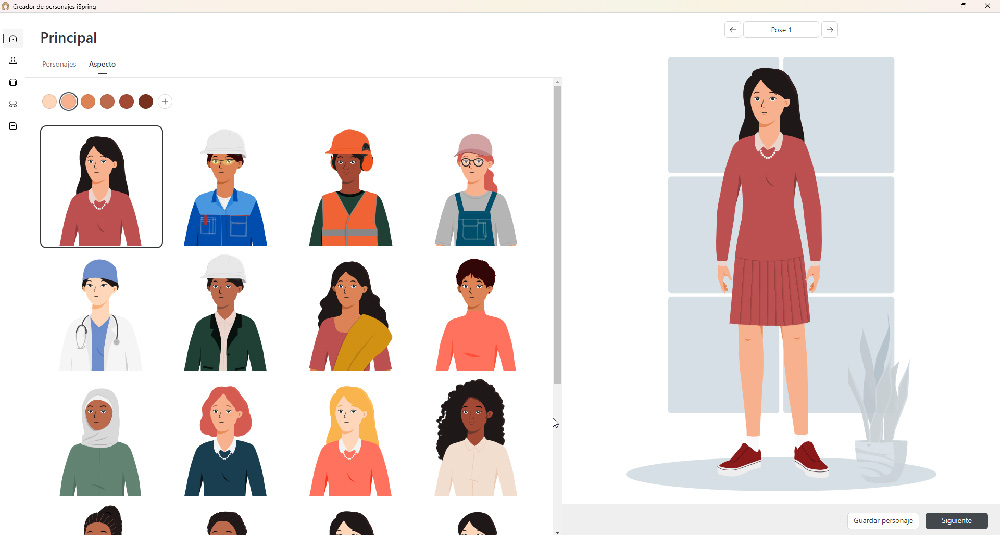Select the woman wearing a gray hijab

pyautogui.click(x=100, y=442)
